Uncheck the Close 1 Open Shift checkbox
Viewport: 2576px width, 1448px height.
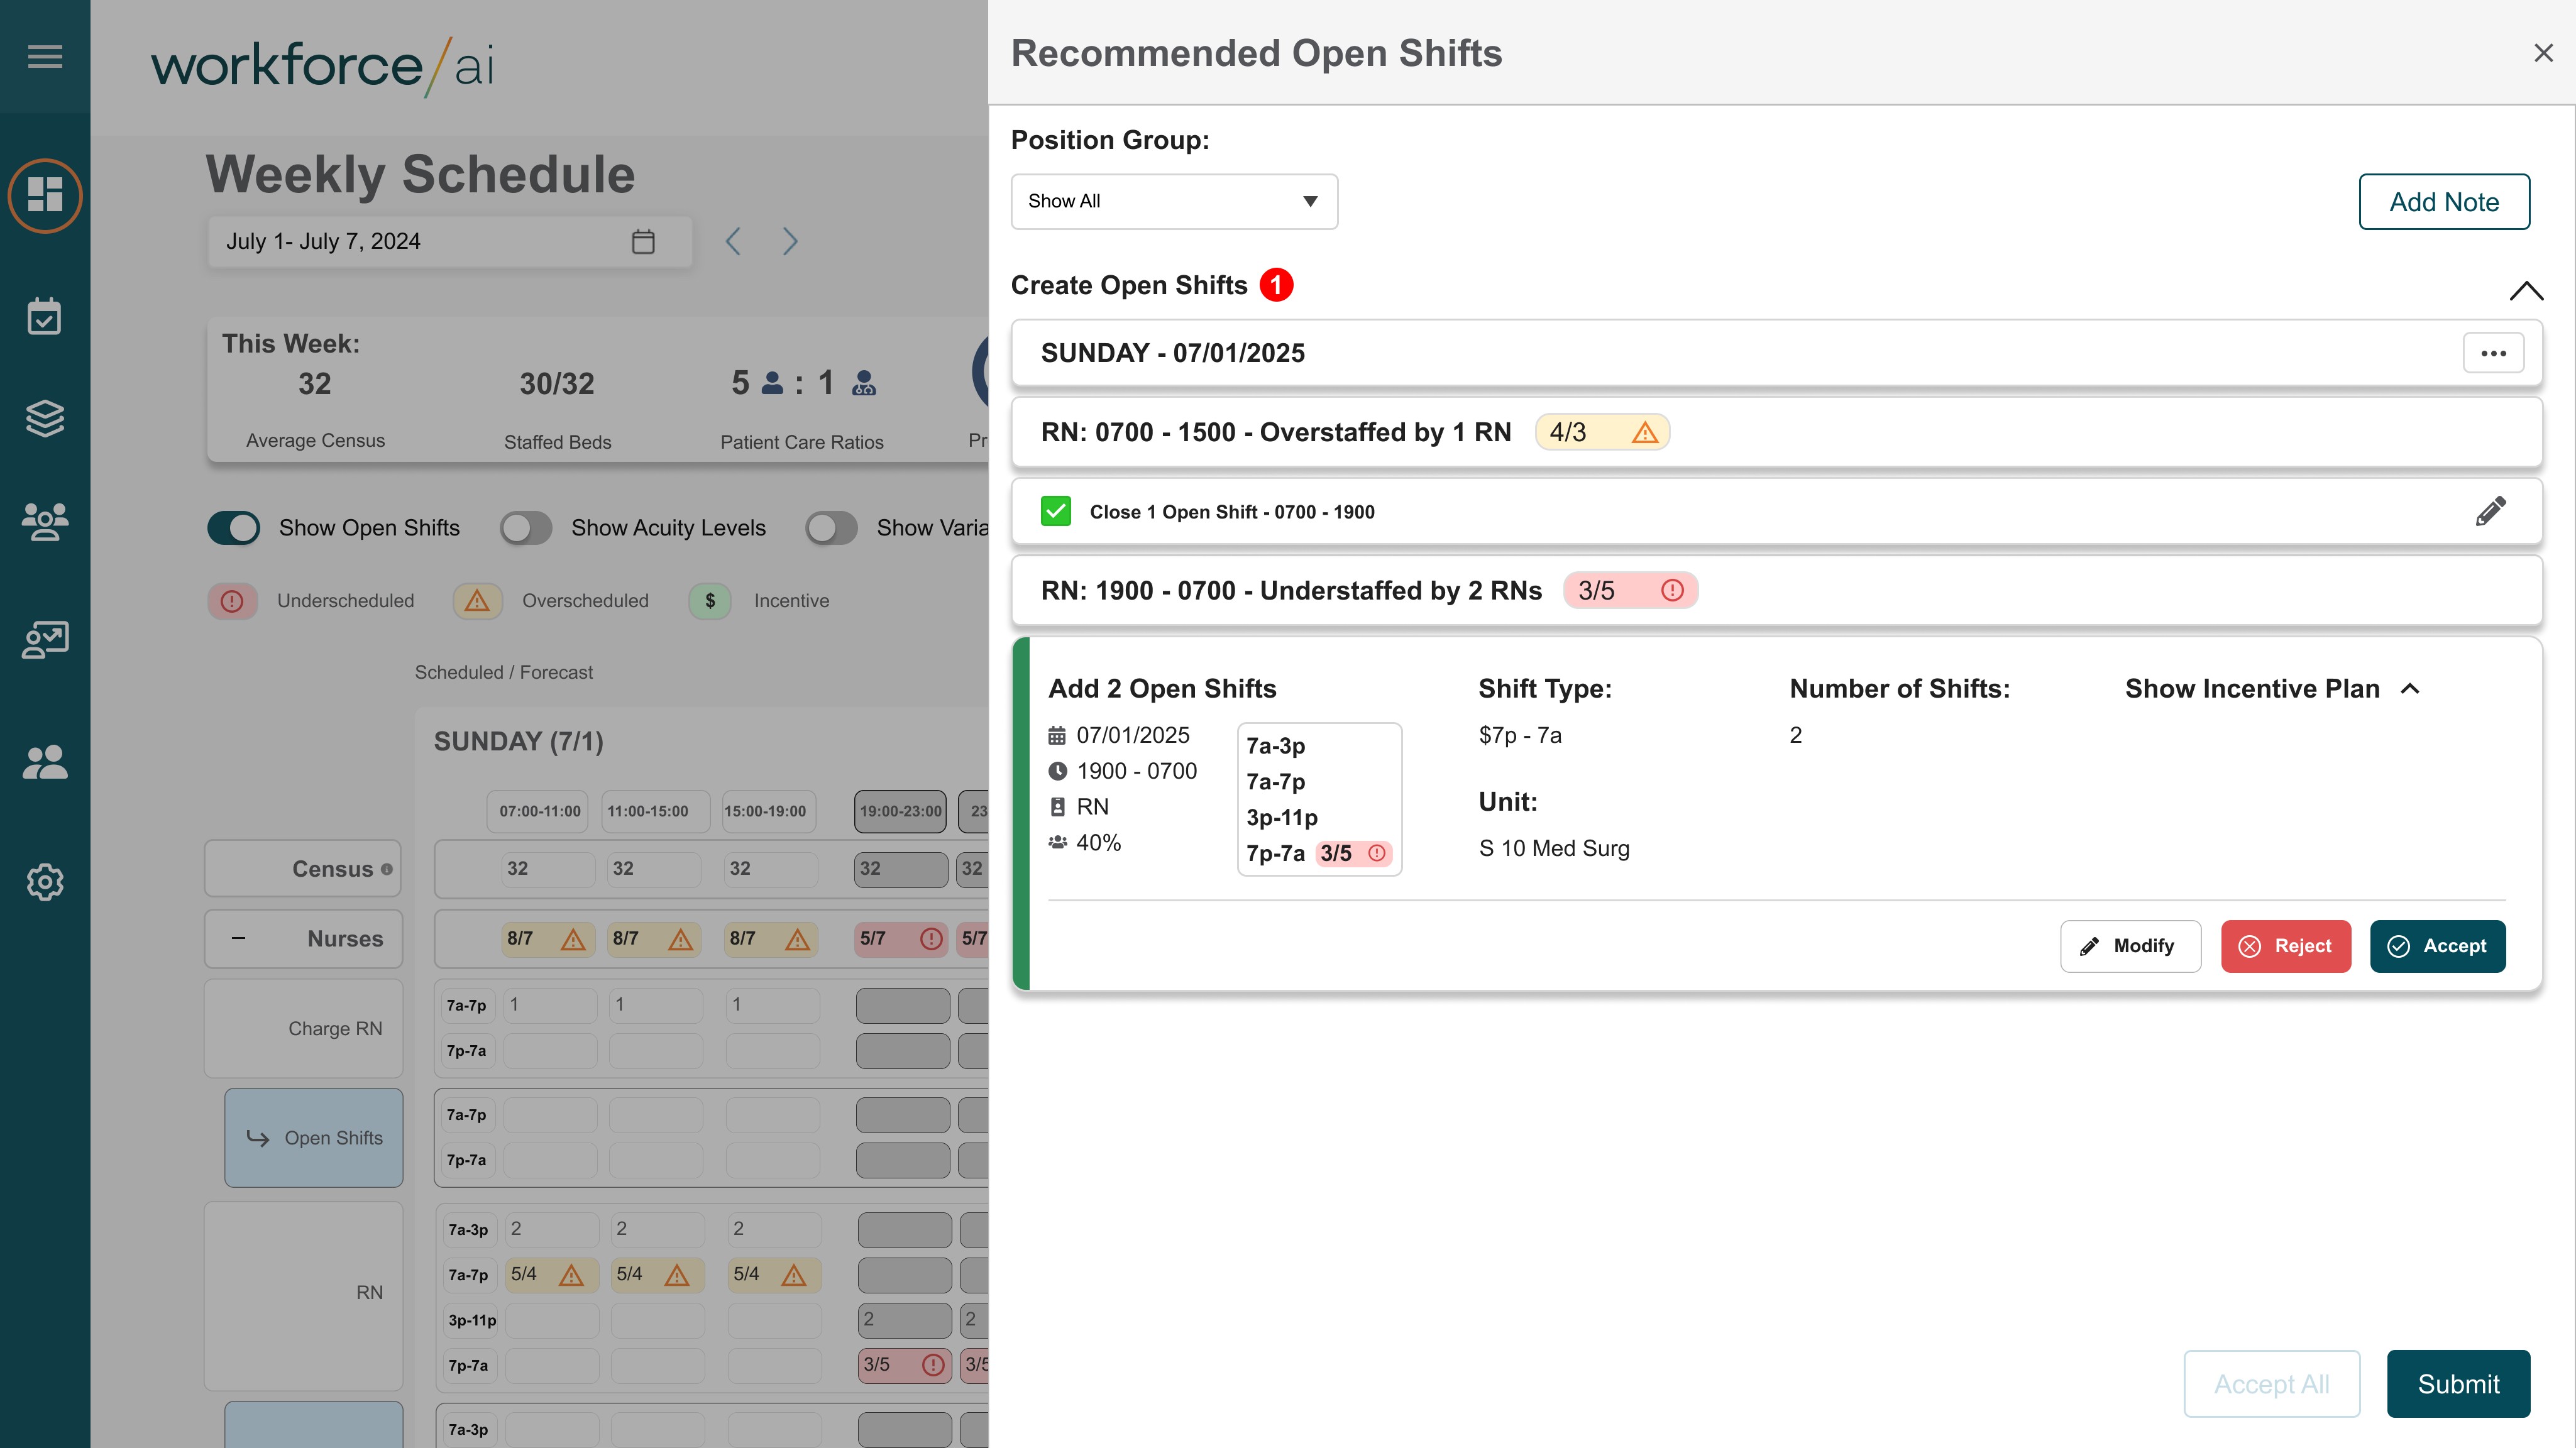(1056, 511)
